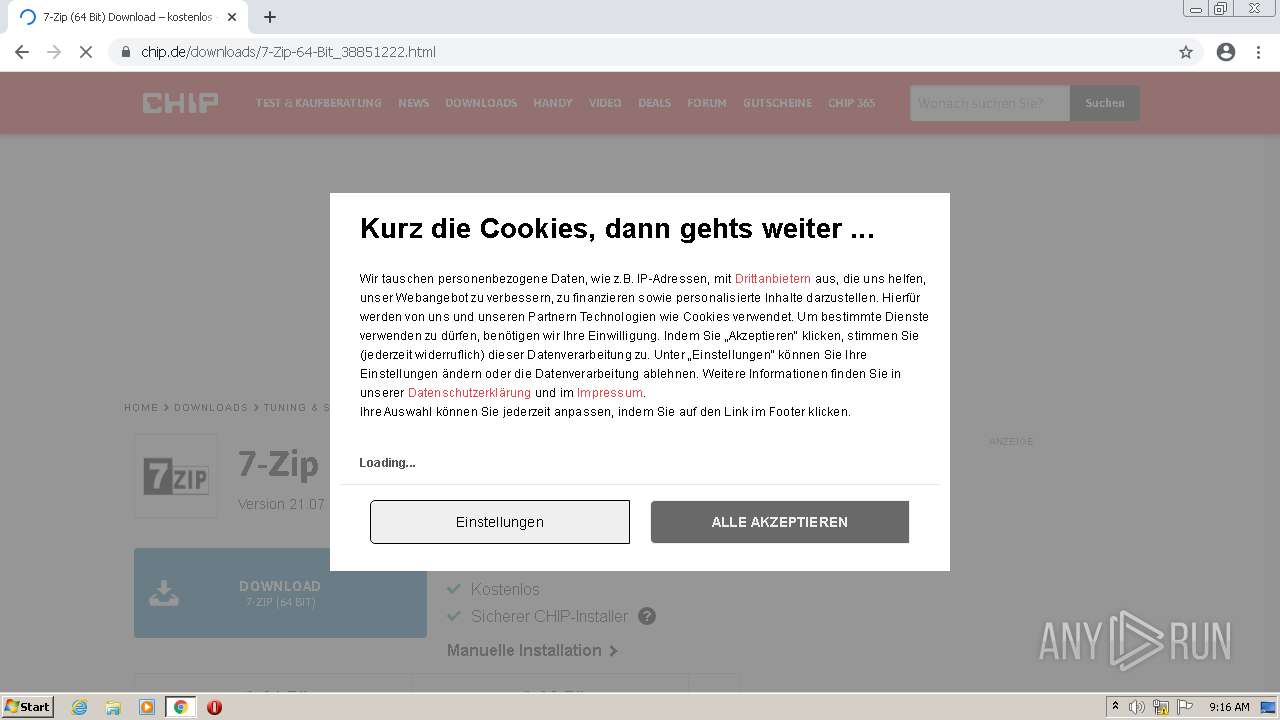Open the HANDY menu item
Viewport: 1280px width, 720px height.
pos(553,103)
